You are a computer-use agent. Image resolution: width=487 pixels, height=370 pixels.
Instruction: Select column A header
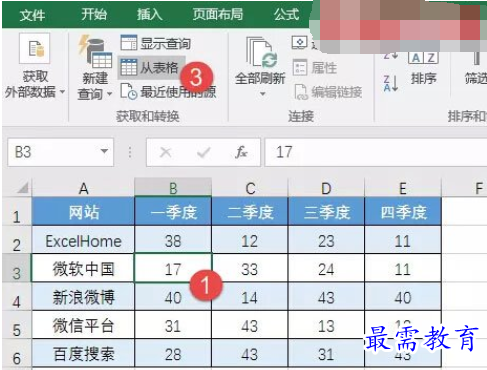click(83, 188)
